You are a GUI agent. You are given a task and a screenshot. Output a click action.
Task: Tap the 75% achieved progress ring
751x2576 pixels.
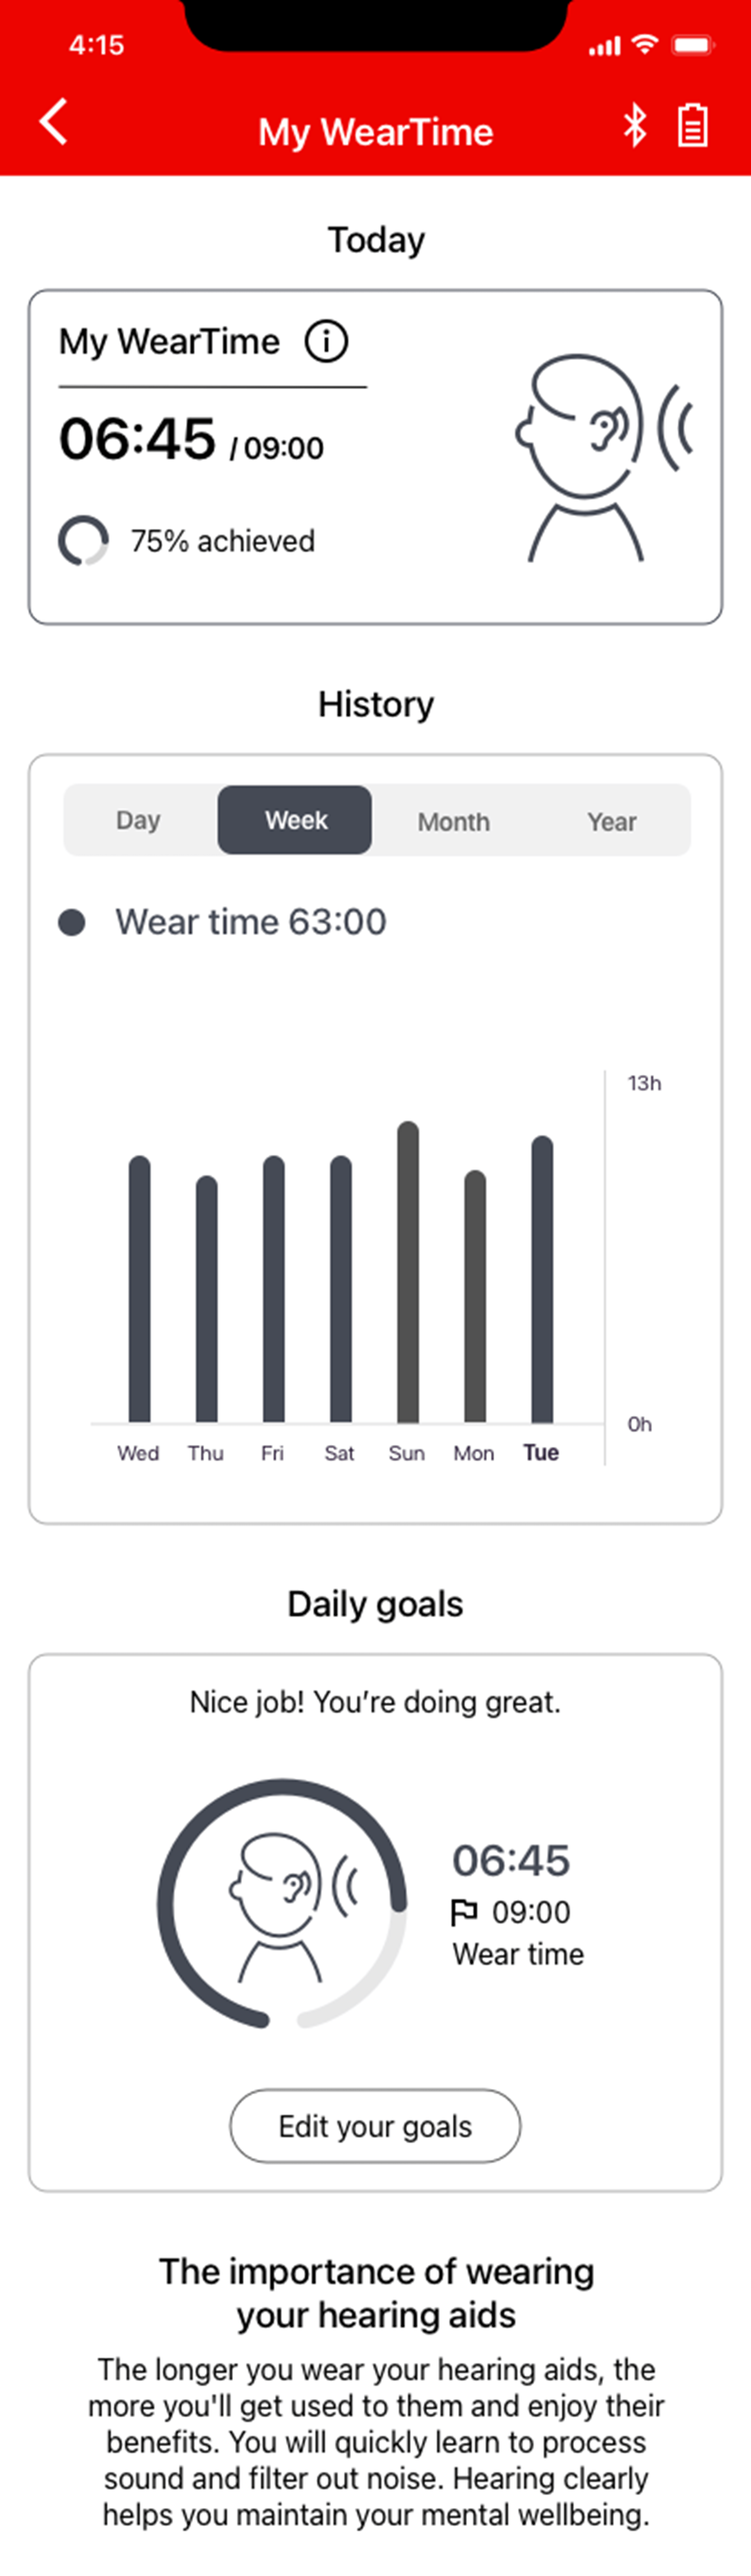(x=83, y=541)
